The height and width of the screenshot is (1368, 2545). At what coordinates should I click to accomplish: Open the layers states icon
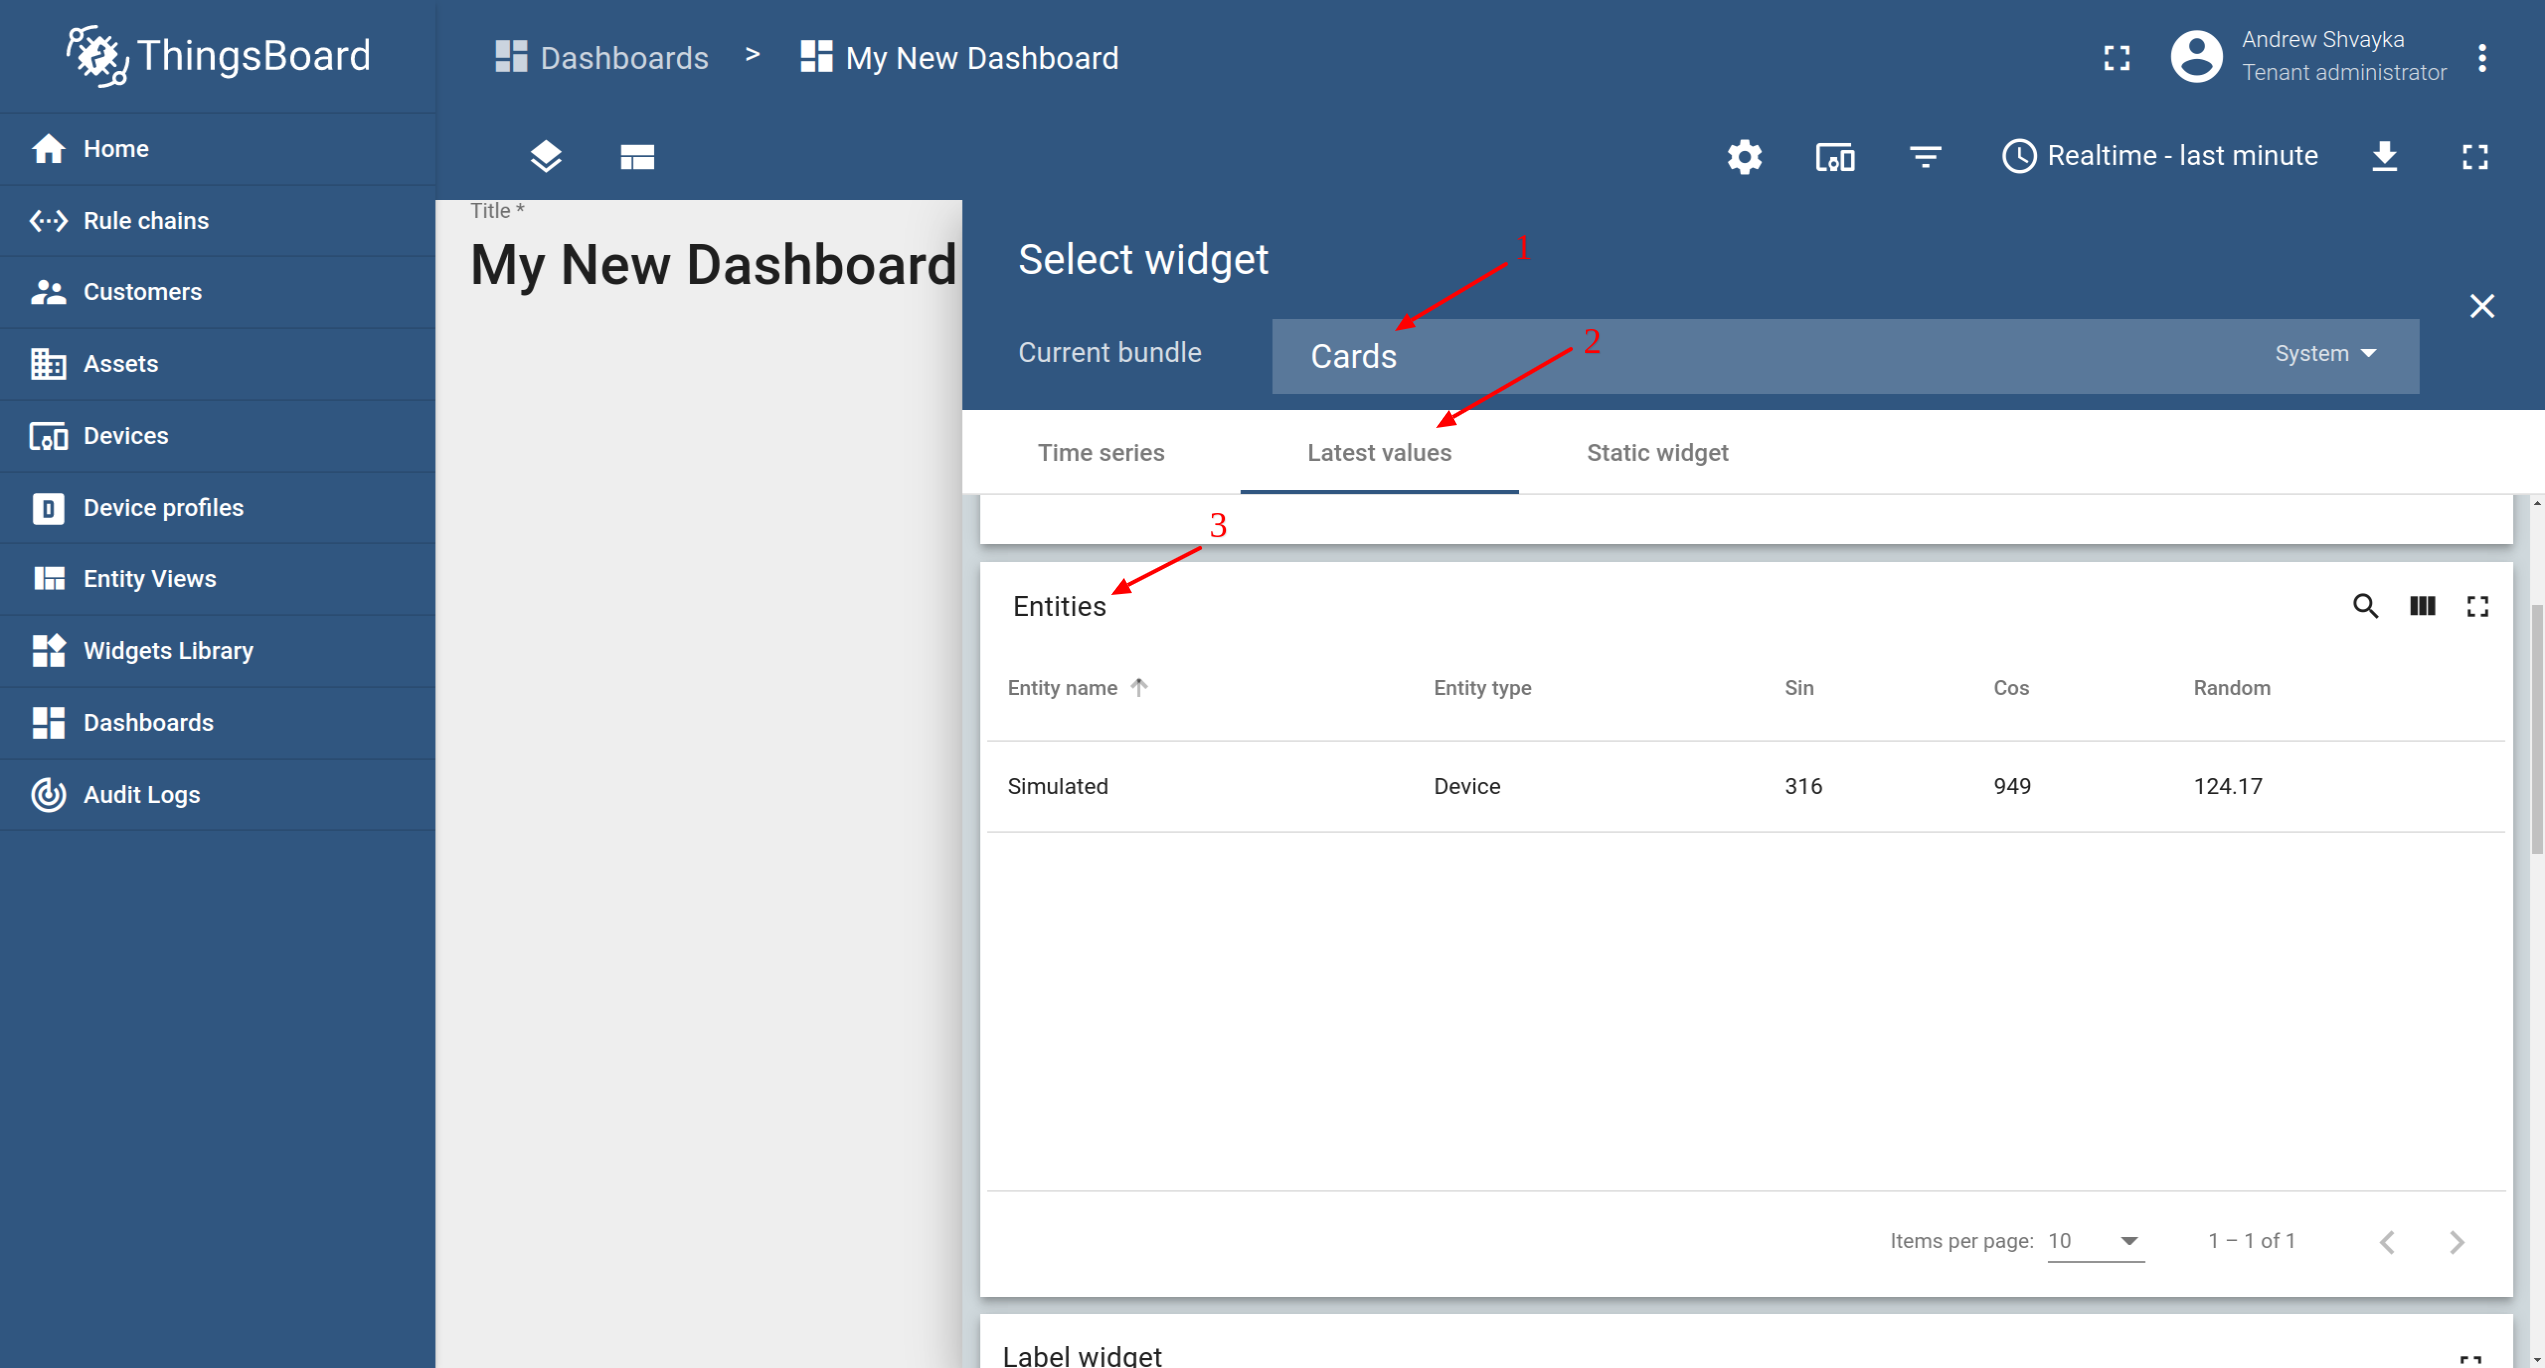[546, 157]
